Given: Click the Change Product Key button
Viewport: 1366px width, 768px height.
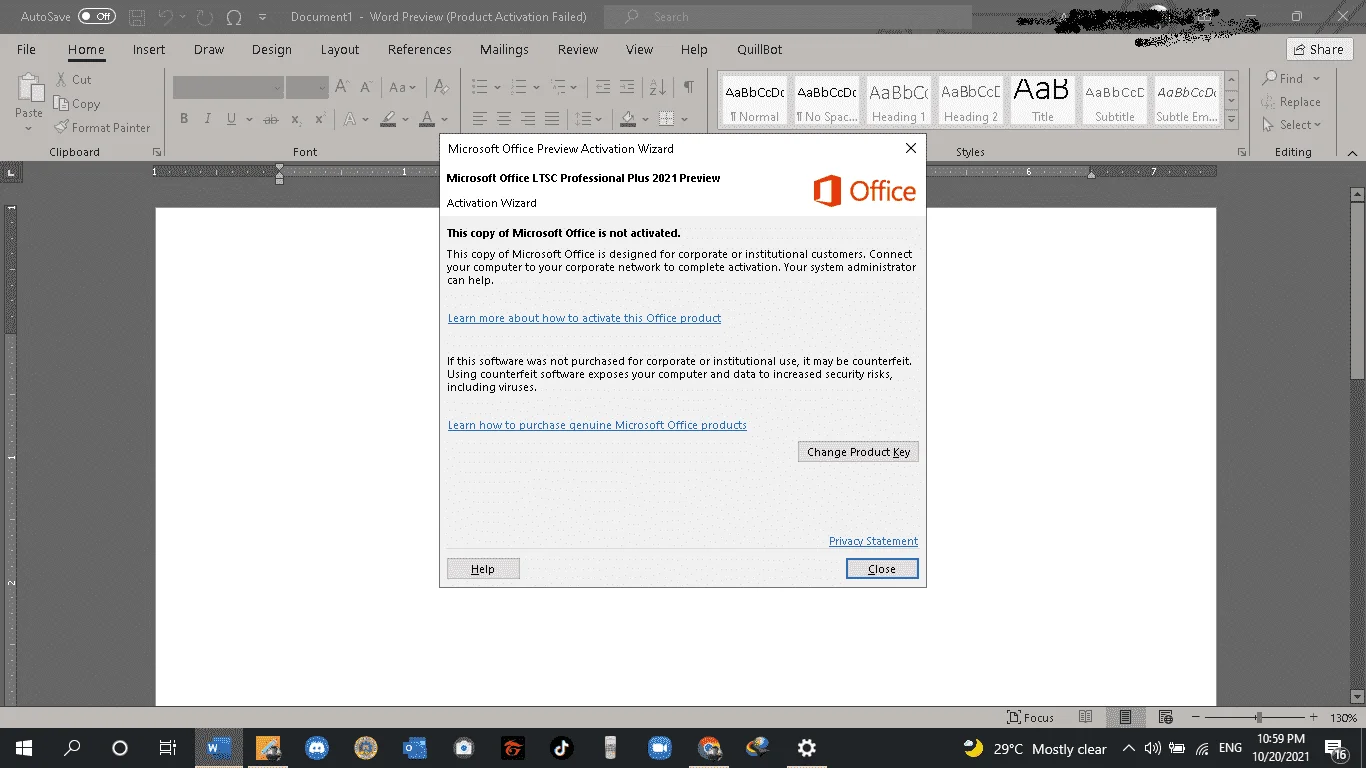Looking at the screenshot, I should (x=858, y=452).
